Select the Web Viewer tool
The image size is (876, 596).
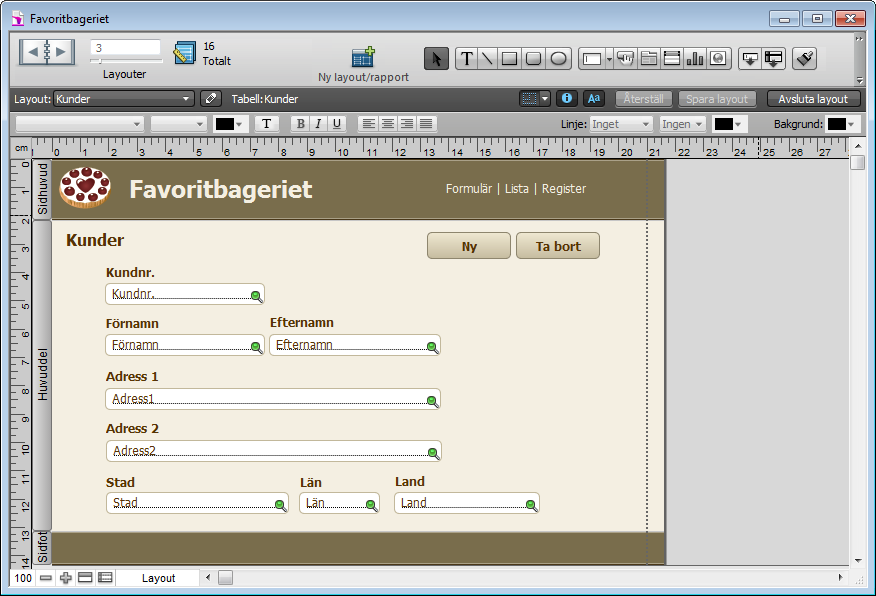click(x=719, y=59)
